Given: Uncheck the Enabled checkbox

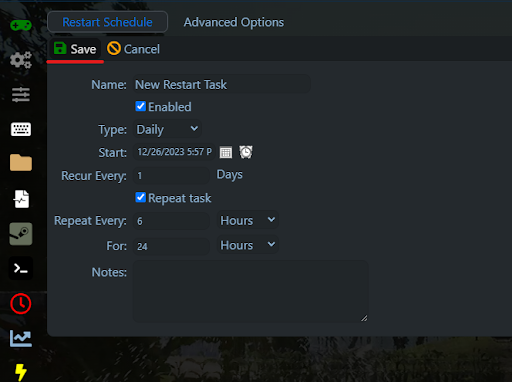Looking at the screenshot, I should click(141, 106).
